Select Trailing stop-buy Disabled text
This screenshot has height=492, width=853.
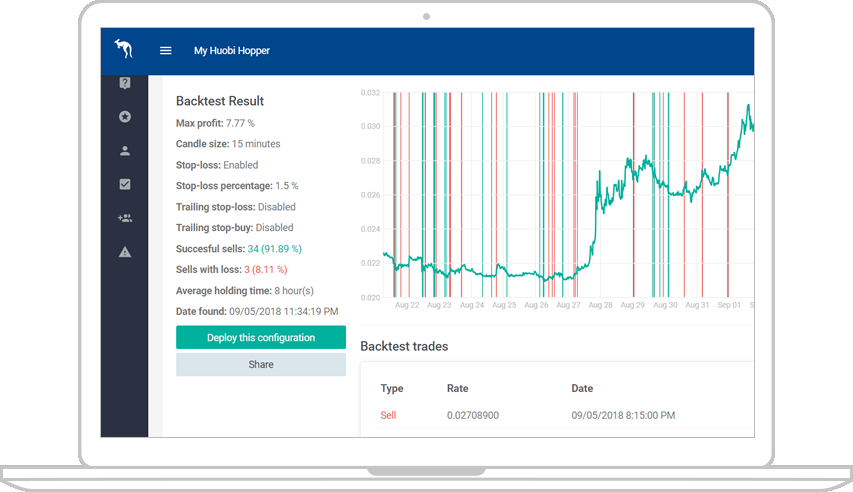tap(234, 227)
